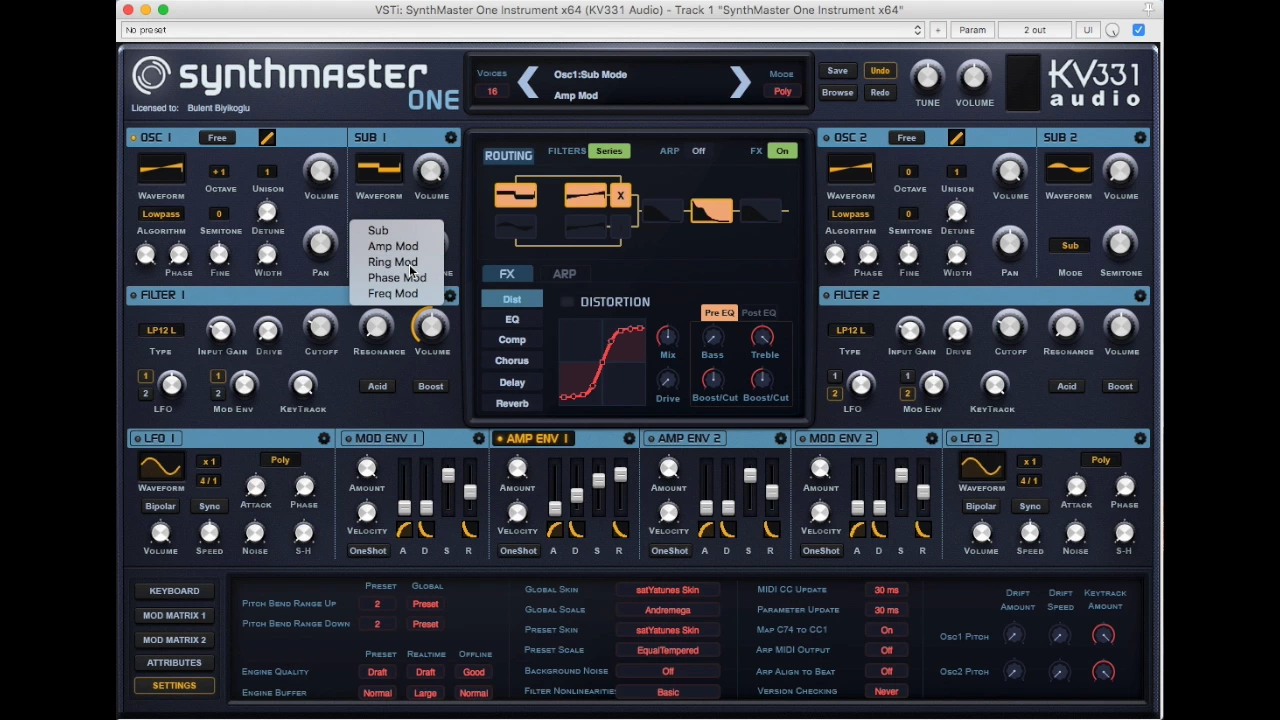This screenshot has height=720, width=1280.
Task: Click the OSC 1 power indicator
Action: coord(133,137)
